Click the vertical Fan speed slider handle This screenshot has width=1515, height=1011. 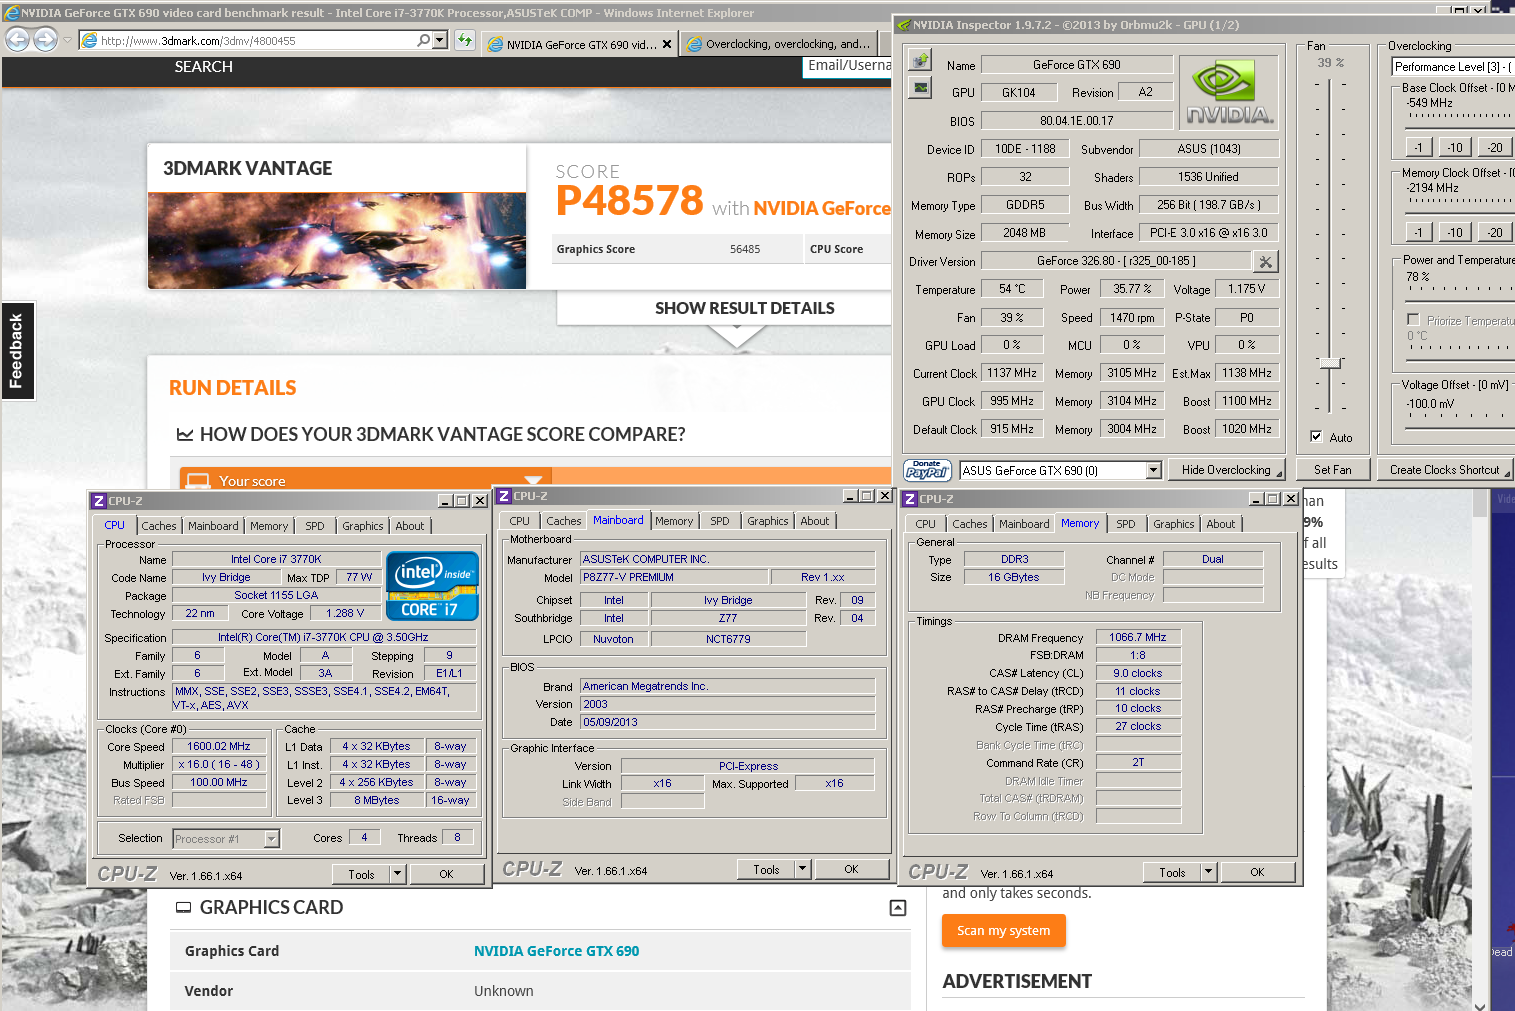click(1330, 362)
